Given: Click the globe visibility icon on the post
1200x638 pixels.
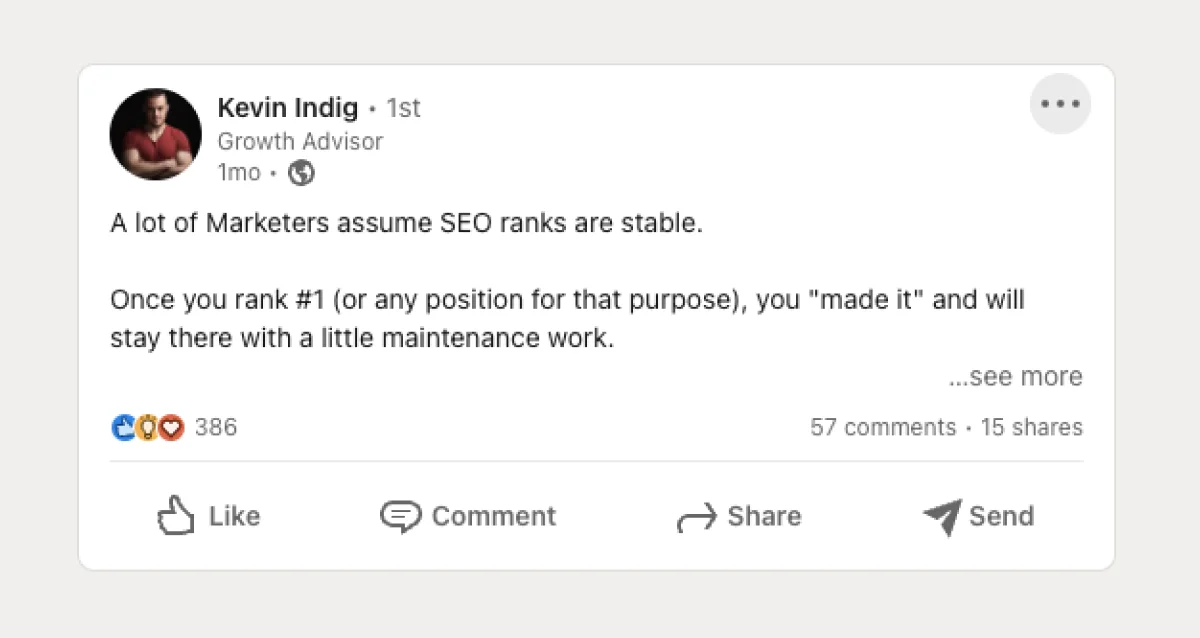Looking at the screenshot, I should tap(301, 172).
